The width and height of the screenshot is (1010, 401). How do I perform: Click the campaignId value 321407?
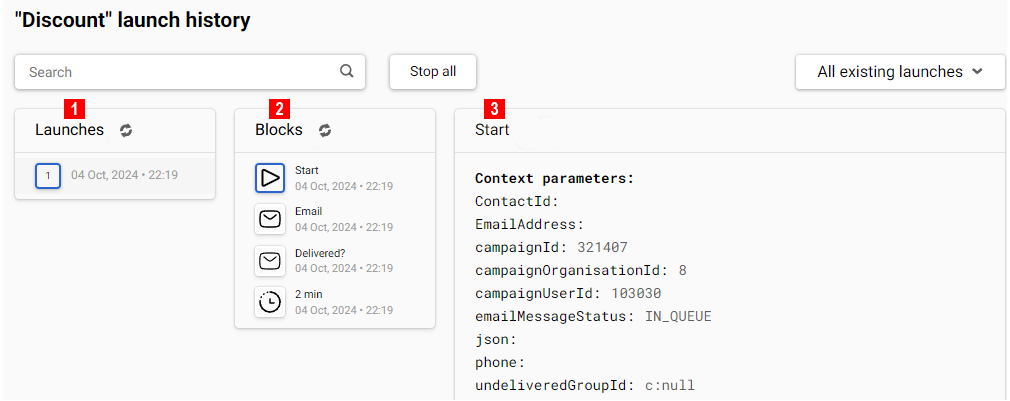pos(602,247)
